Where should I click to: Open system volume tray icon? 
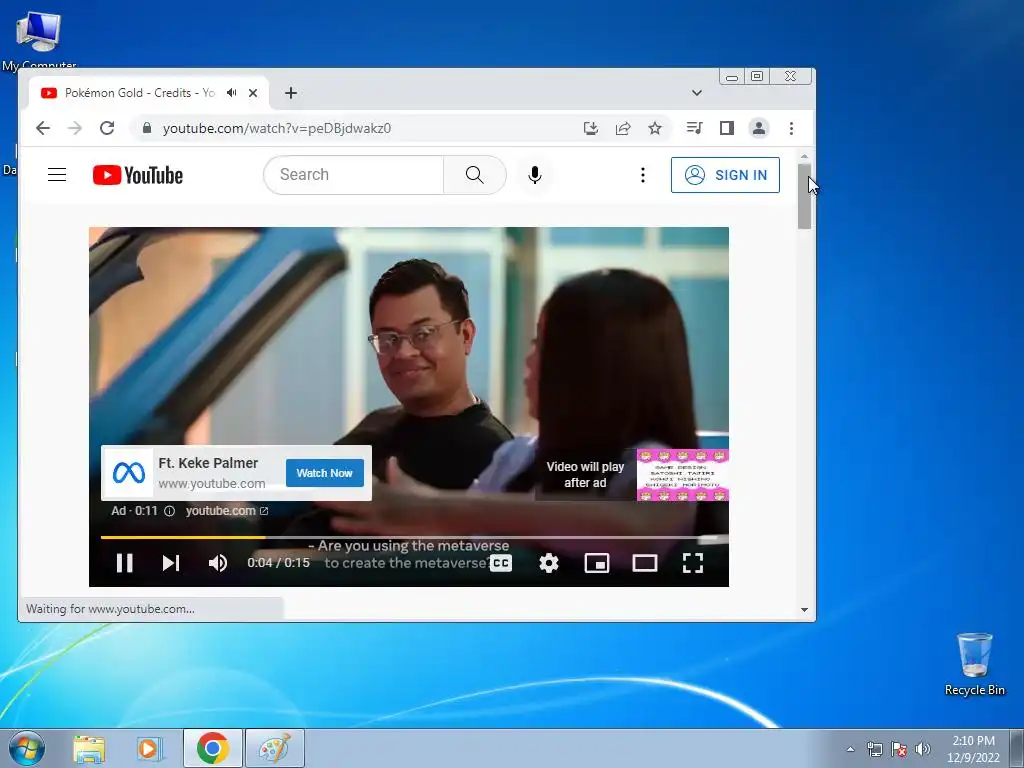coord(923,749)
